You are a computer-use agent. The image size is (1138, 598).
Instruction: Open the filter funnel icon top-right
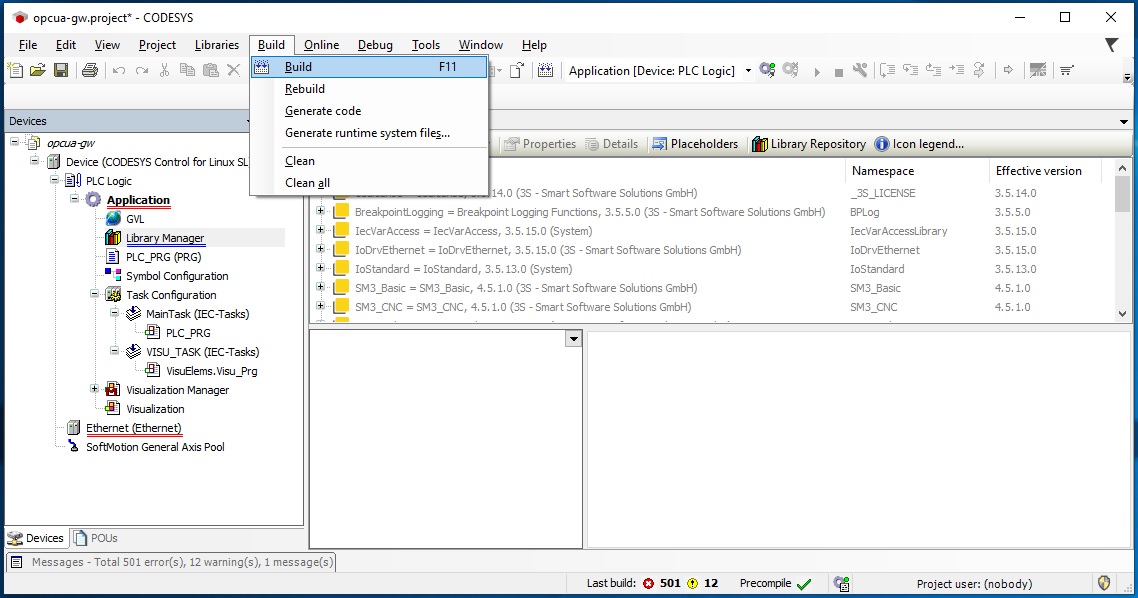[x=1111, y=45]
